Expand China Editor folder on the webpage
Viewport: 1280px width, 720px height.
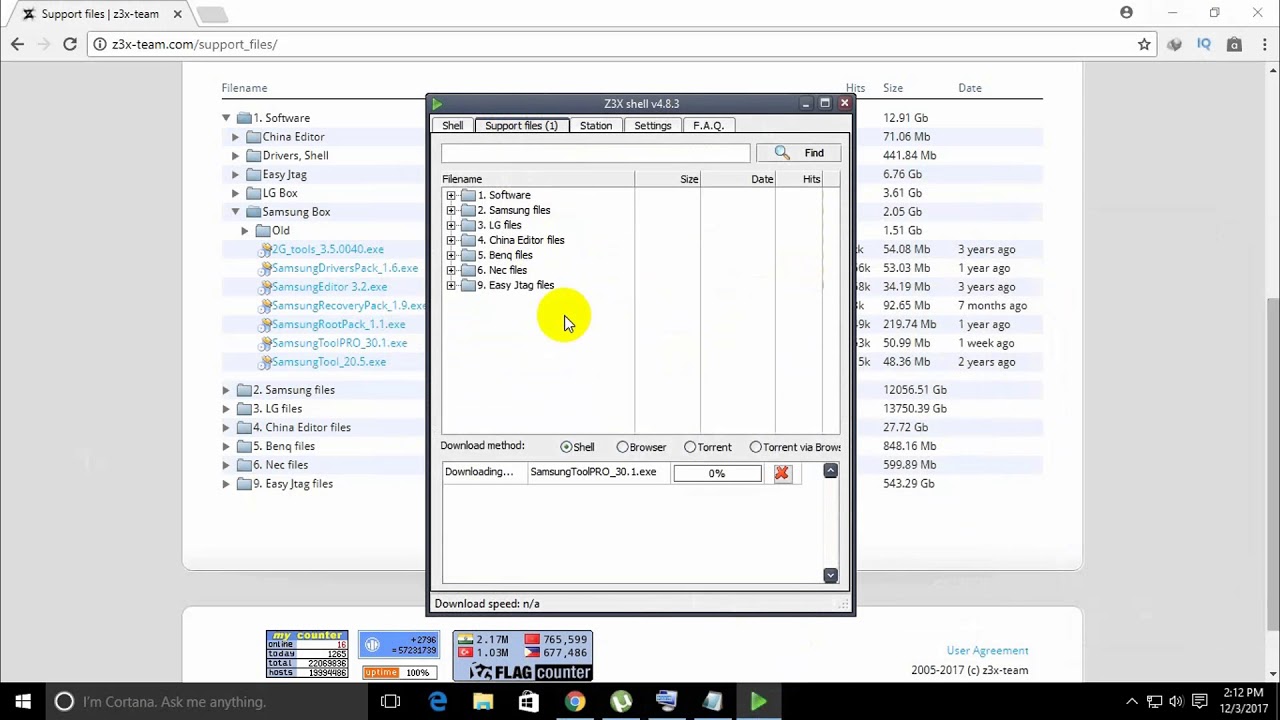click(235, 137)
